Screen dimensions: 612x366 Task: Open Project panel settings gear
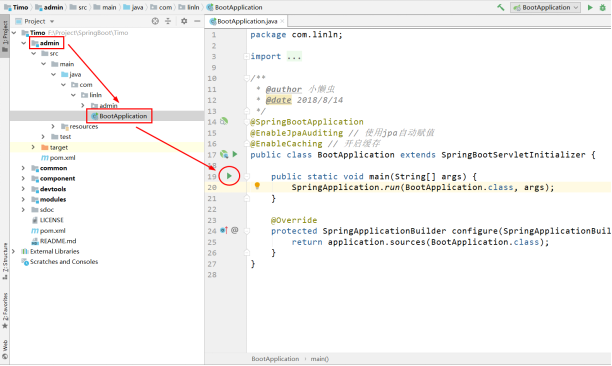point(184,21)
